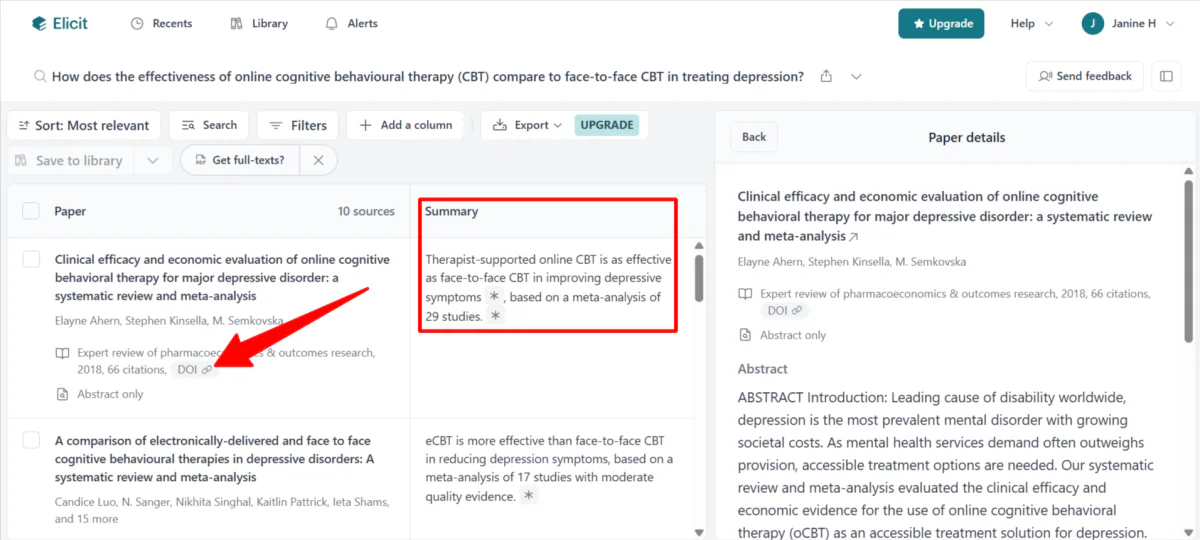Click the Paper details panel scrollbar
The height and width of the screenshot is (540, 1200).
click(1188, 260)
